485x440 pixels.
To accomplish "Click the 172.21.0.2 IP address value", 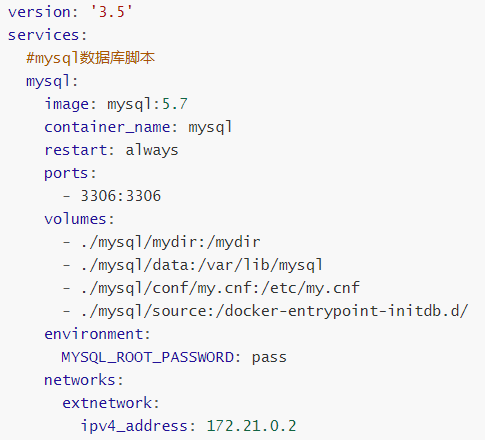I will (x=251, y=426).
